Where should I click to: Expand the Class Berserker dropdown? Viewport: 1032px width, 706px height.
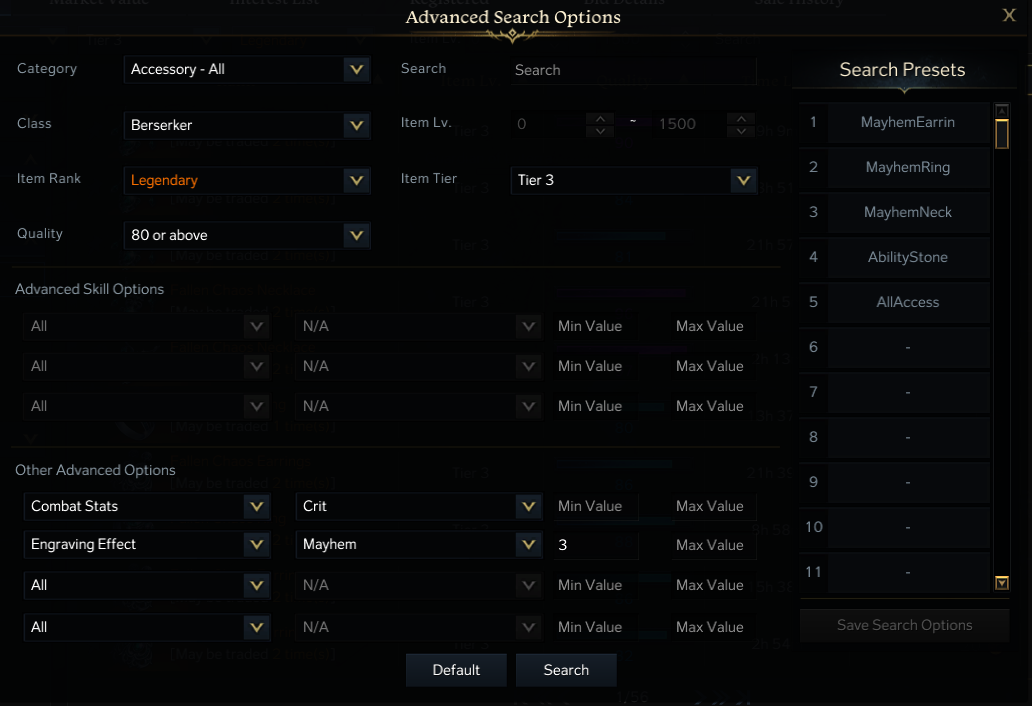click(356, 125)
